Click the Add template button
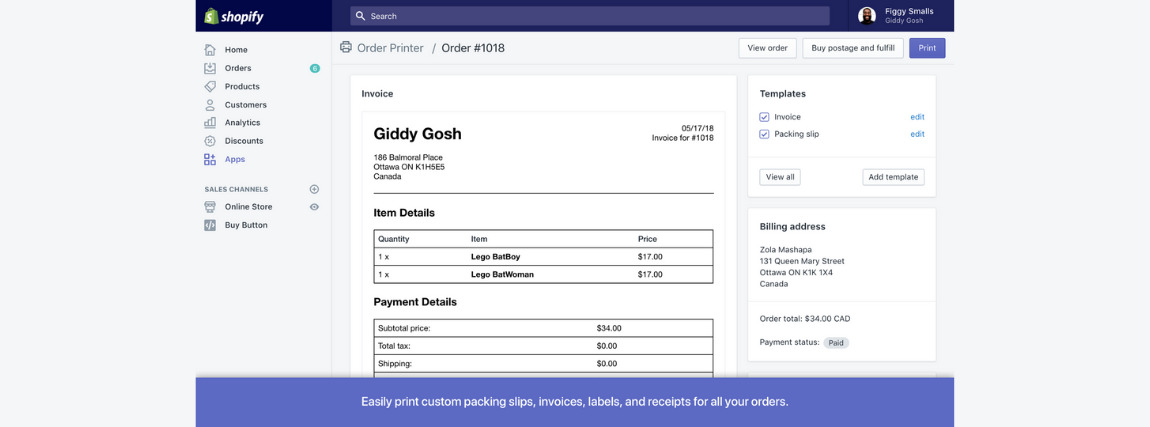 (893, 177)
